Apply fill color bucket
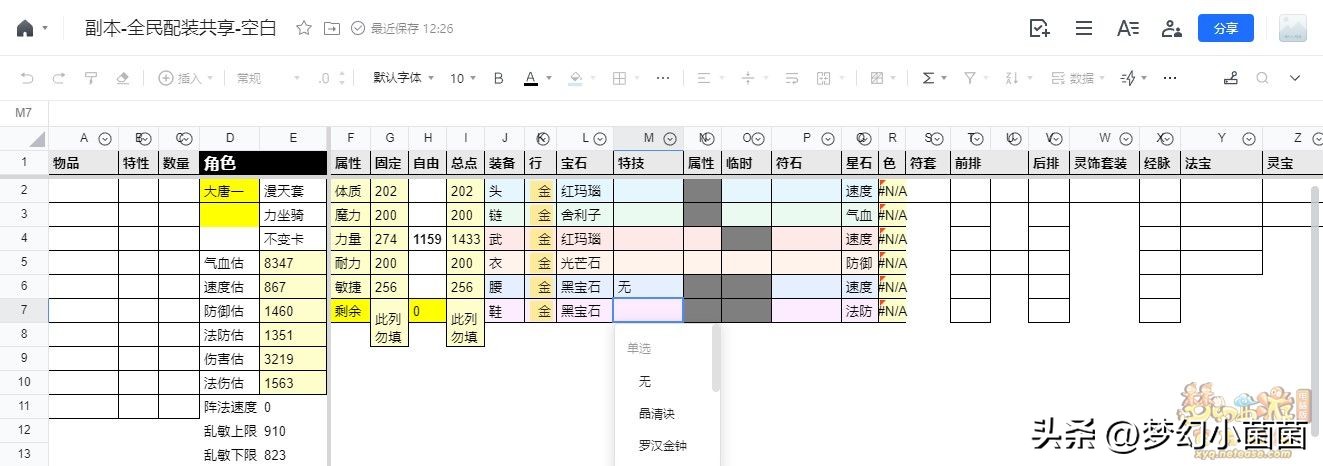The width and height of the screenshot is (1323, 466). (575, 78)
